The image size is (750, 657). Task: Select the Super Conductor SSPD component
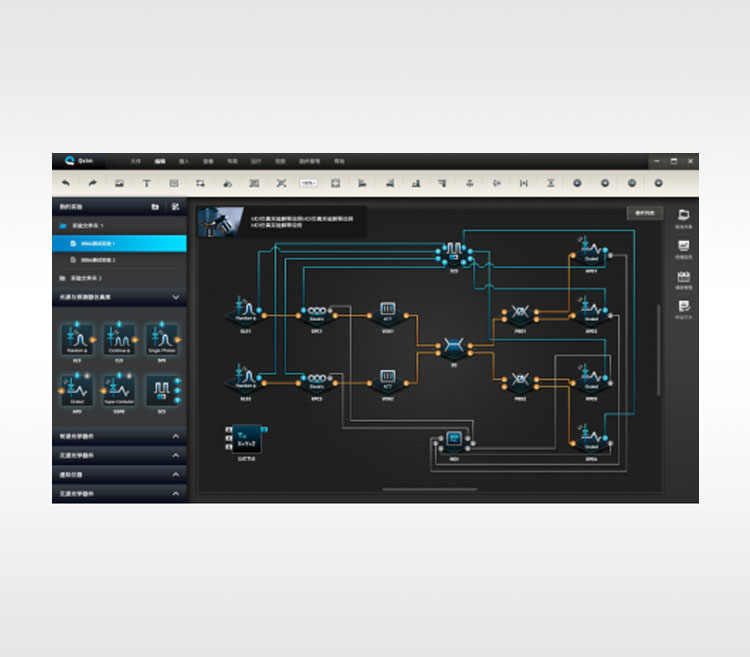119,390
